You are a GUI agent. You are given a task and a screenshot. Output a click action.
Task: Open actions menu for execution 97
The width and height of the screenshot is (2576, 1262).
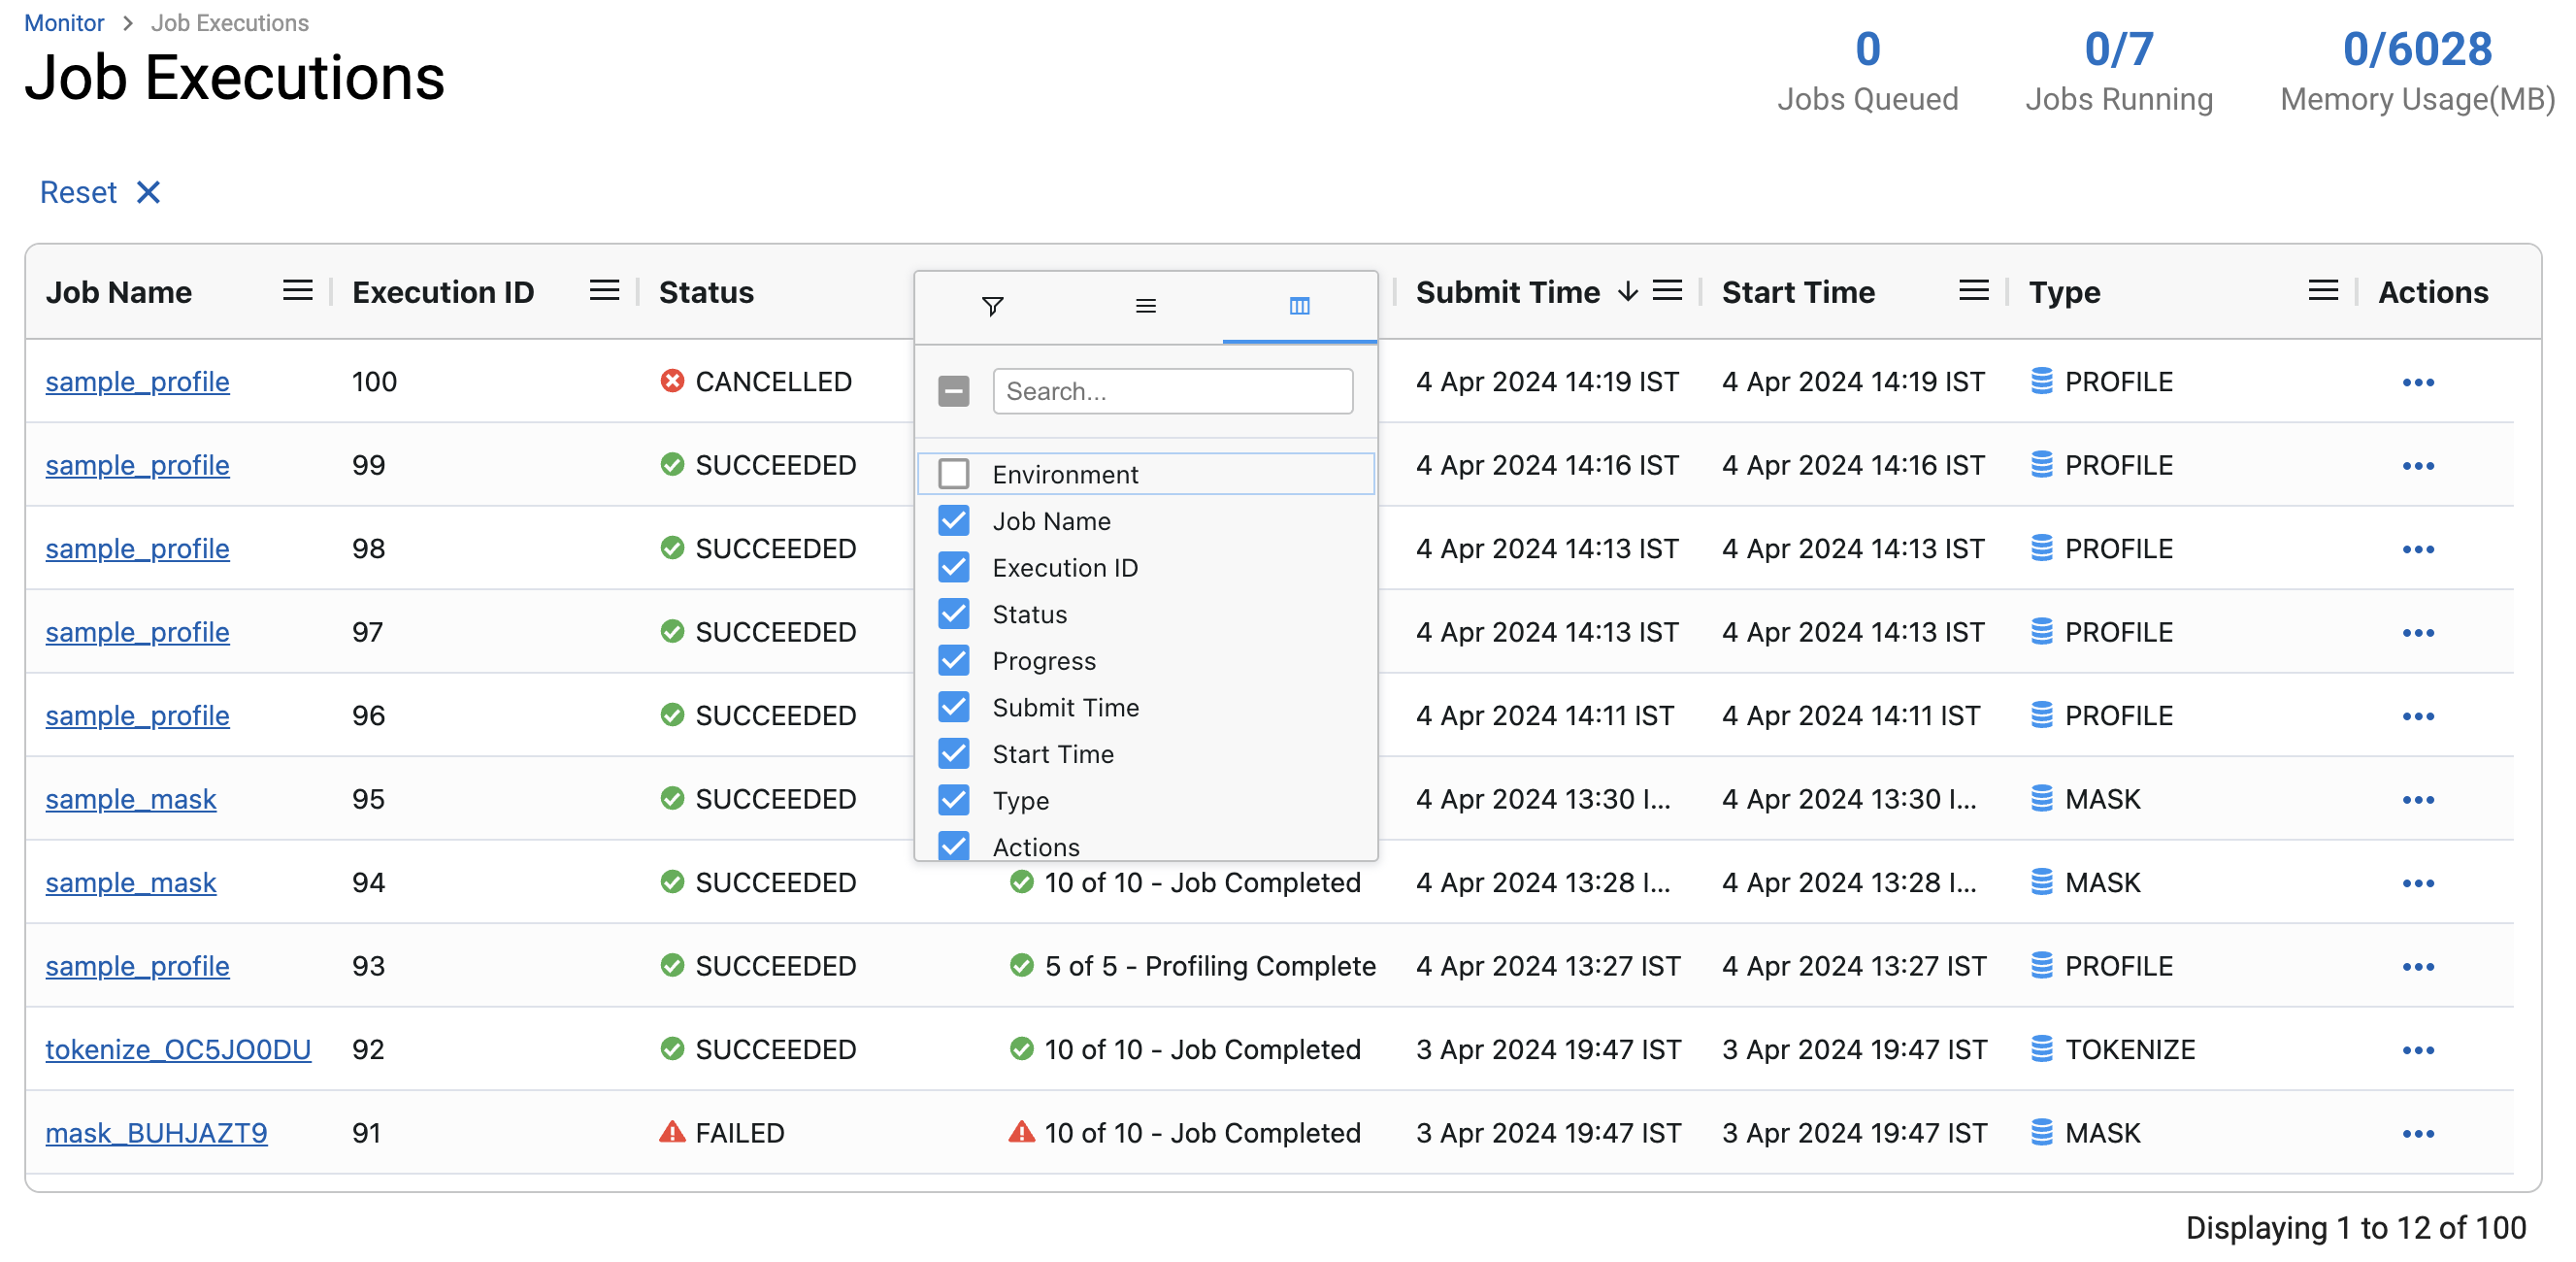[2418, 633]
